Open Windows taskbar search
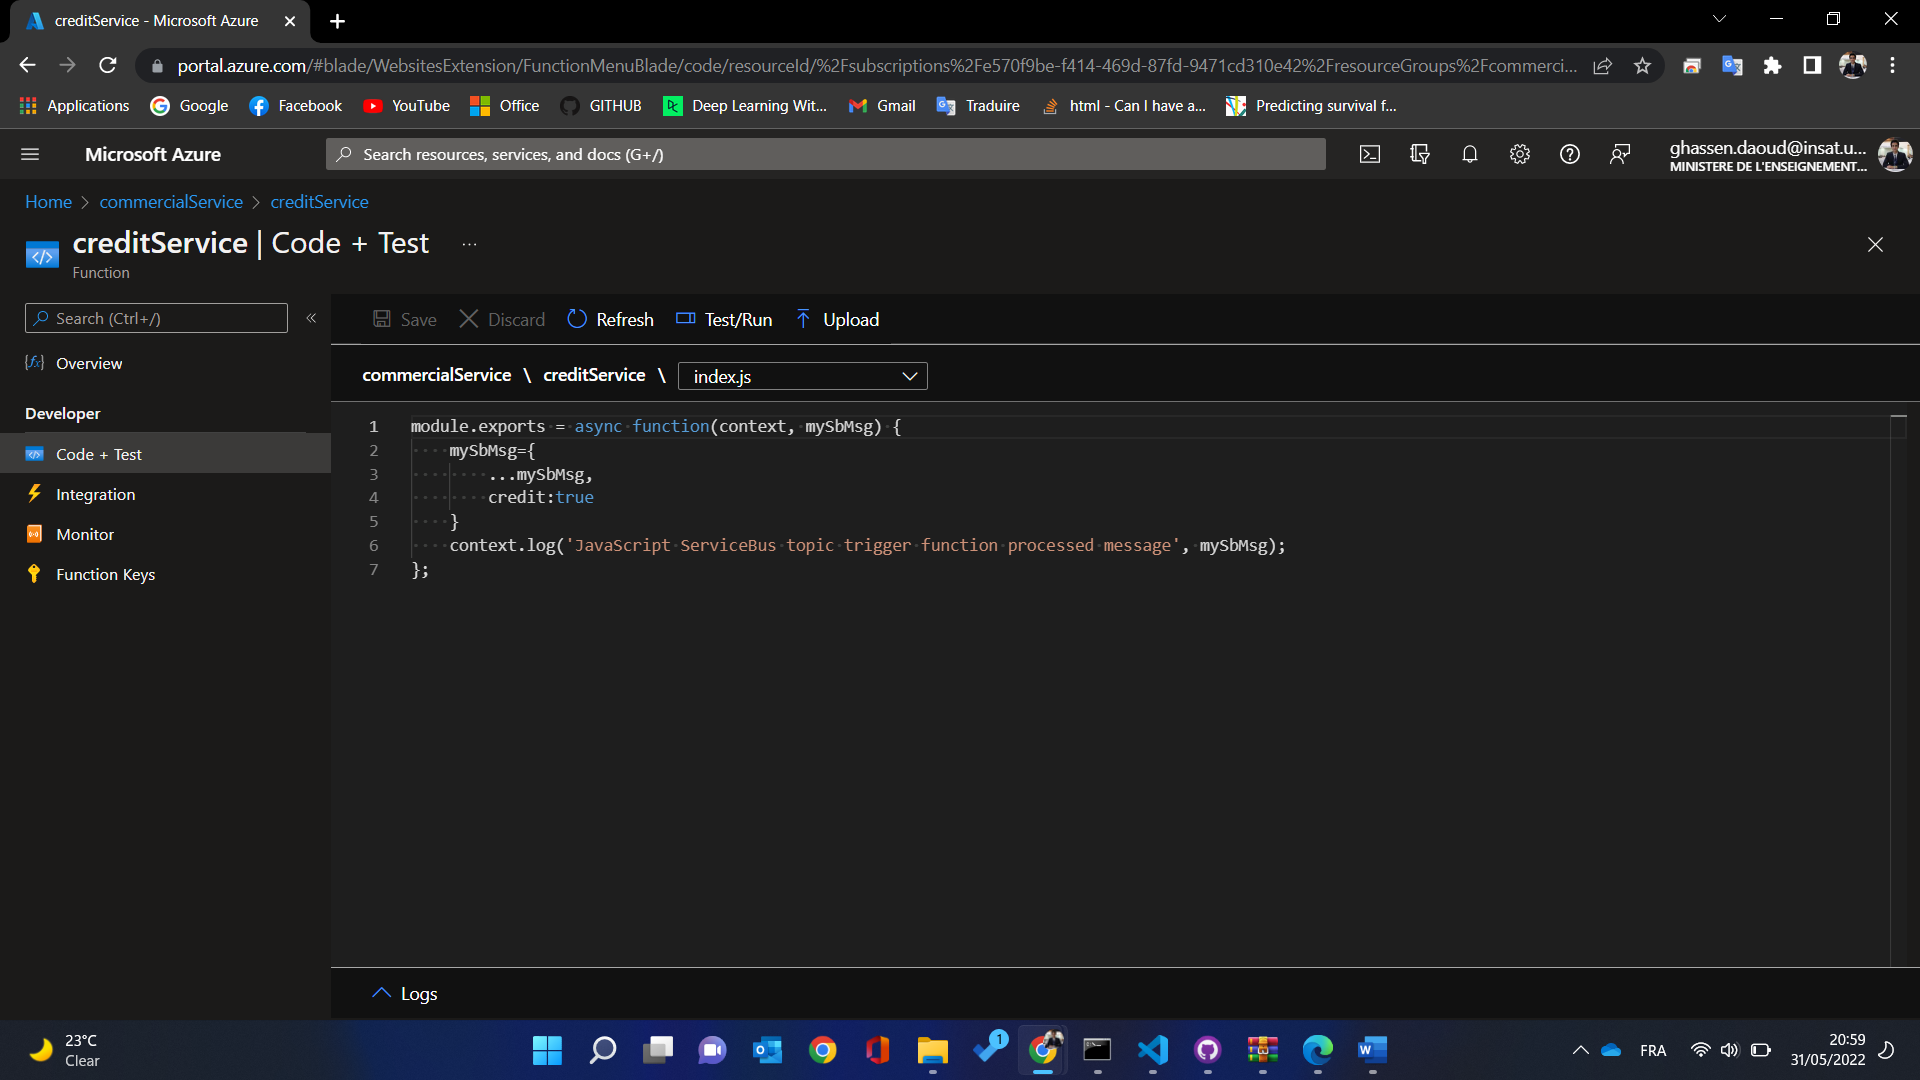 (x=603, y=1050)
